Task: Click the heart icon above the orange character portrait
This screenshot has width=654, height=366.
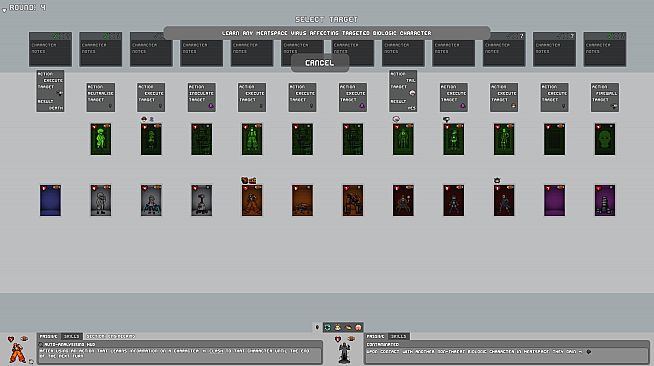Action: tap(11, 339)
